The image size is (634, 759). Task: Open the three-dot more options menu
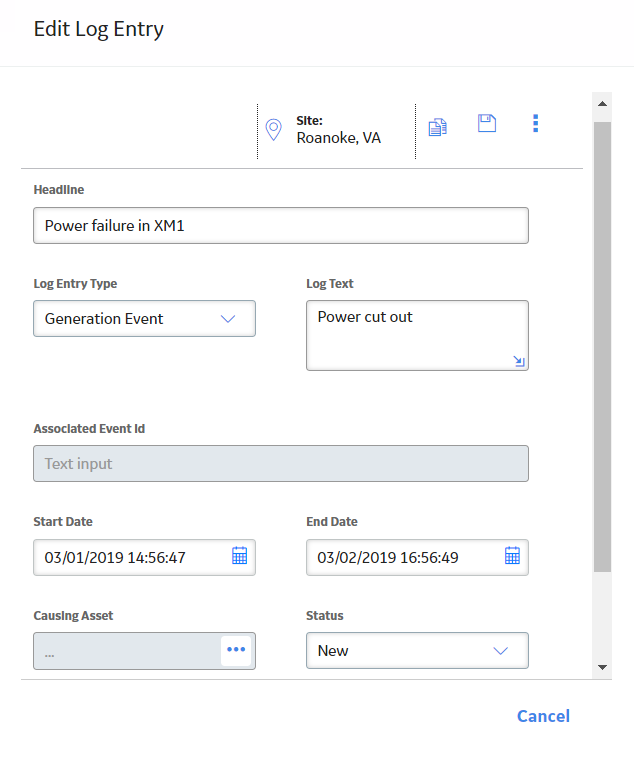(535, 123)
